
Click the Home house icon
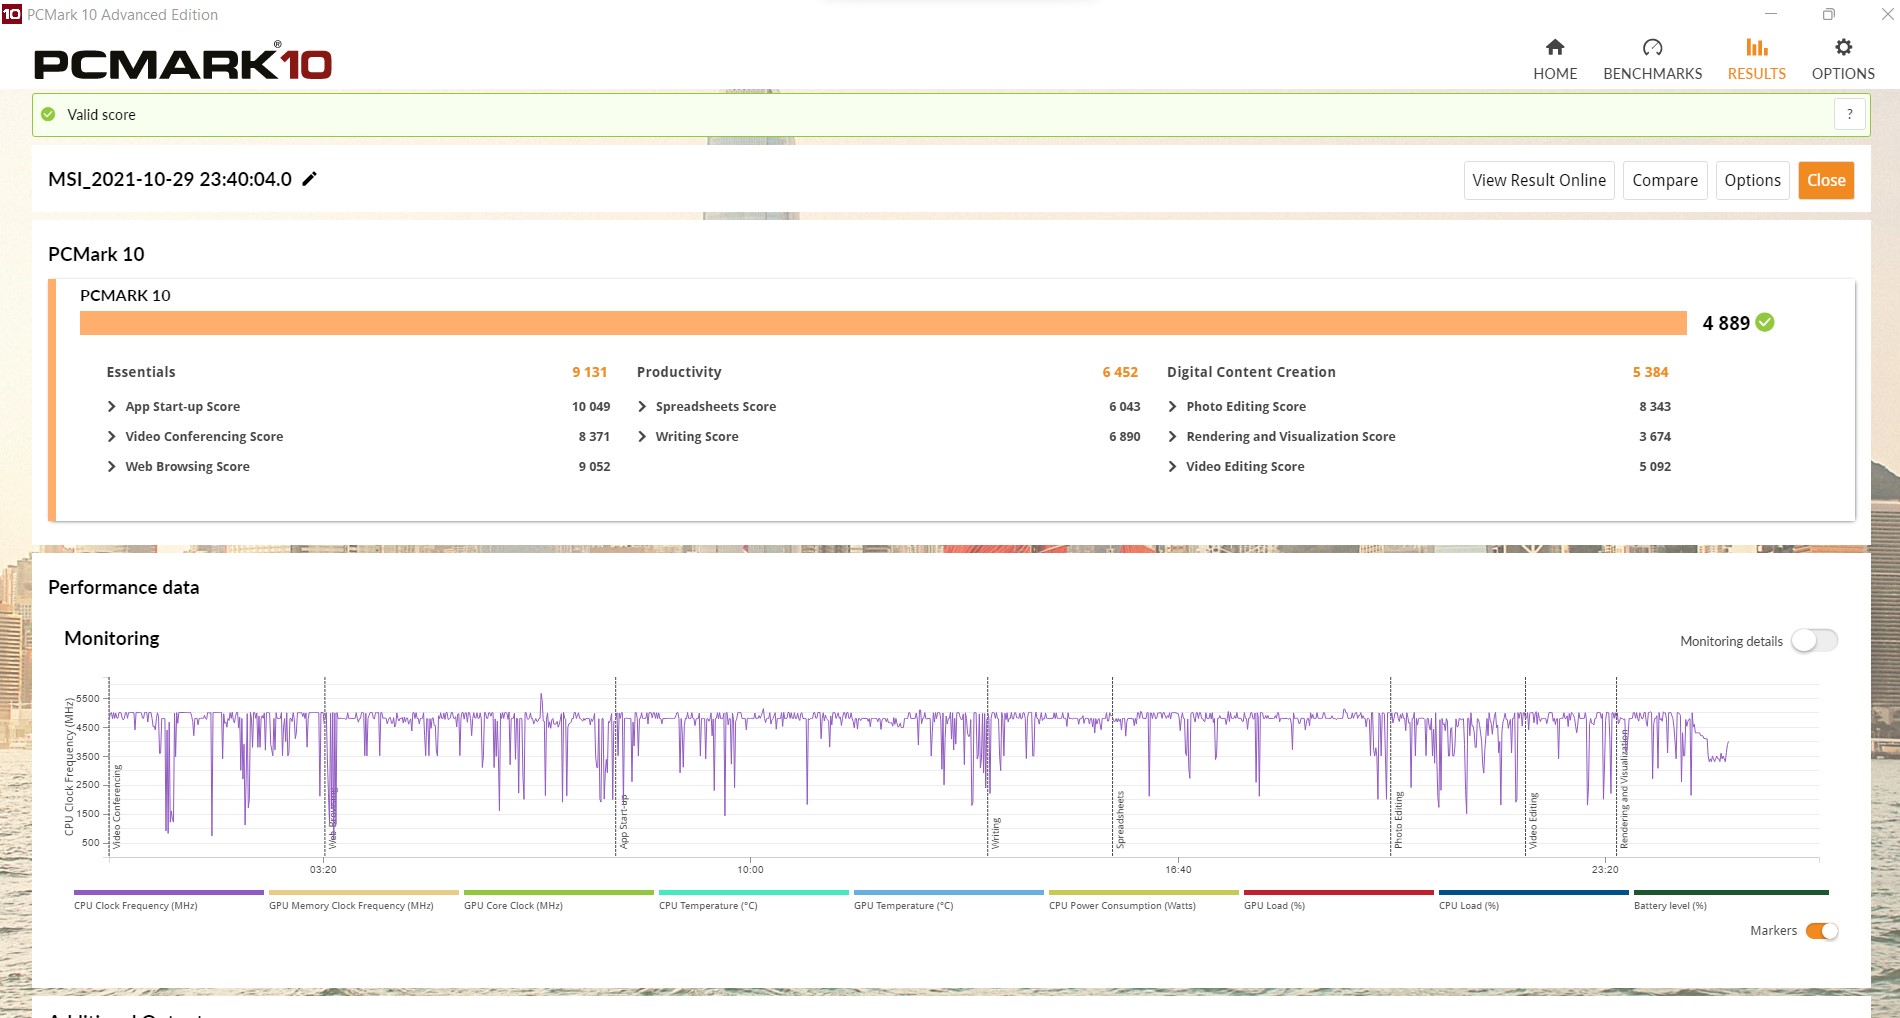(1554, 47)
